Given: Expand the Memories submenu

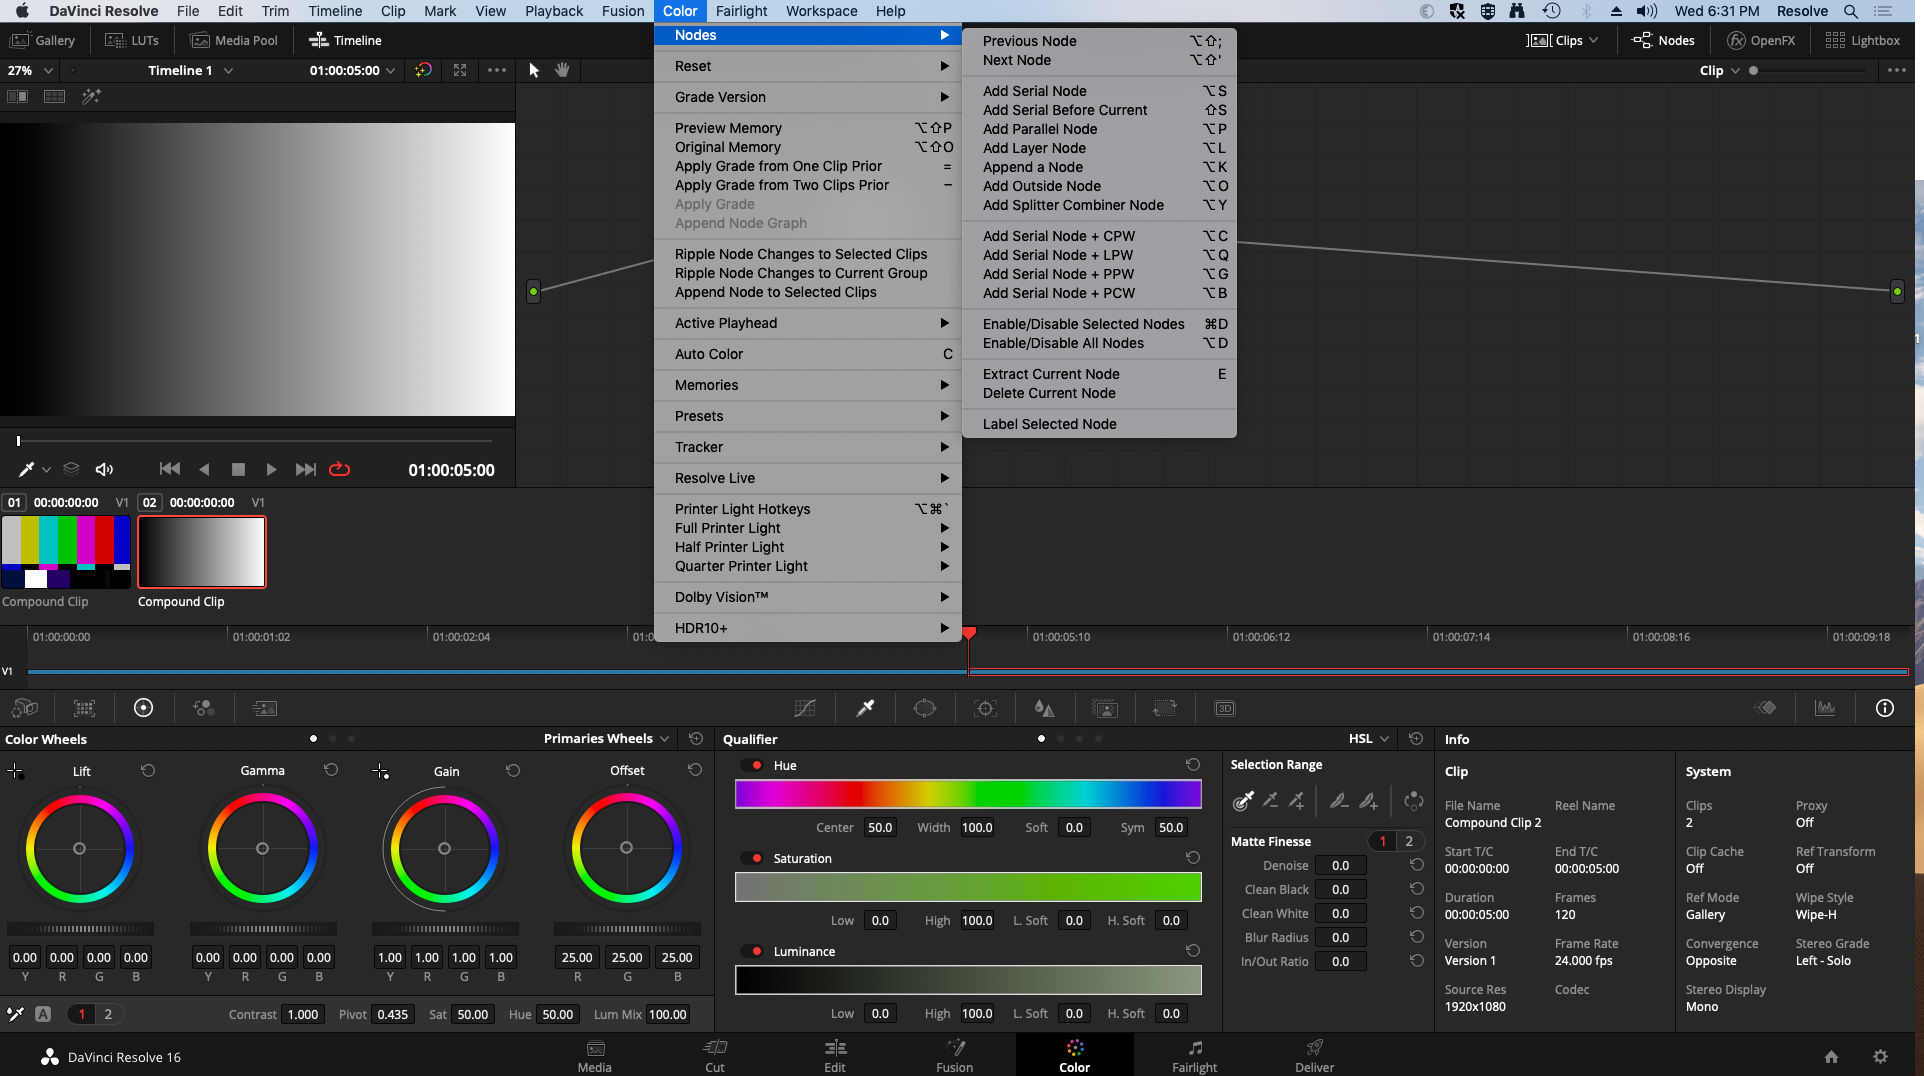Looking at the screenshot, I should (808, 385).
